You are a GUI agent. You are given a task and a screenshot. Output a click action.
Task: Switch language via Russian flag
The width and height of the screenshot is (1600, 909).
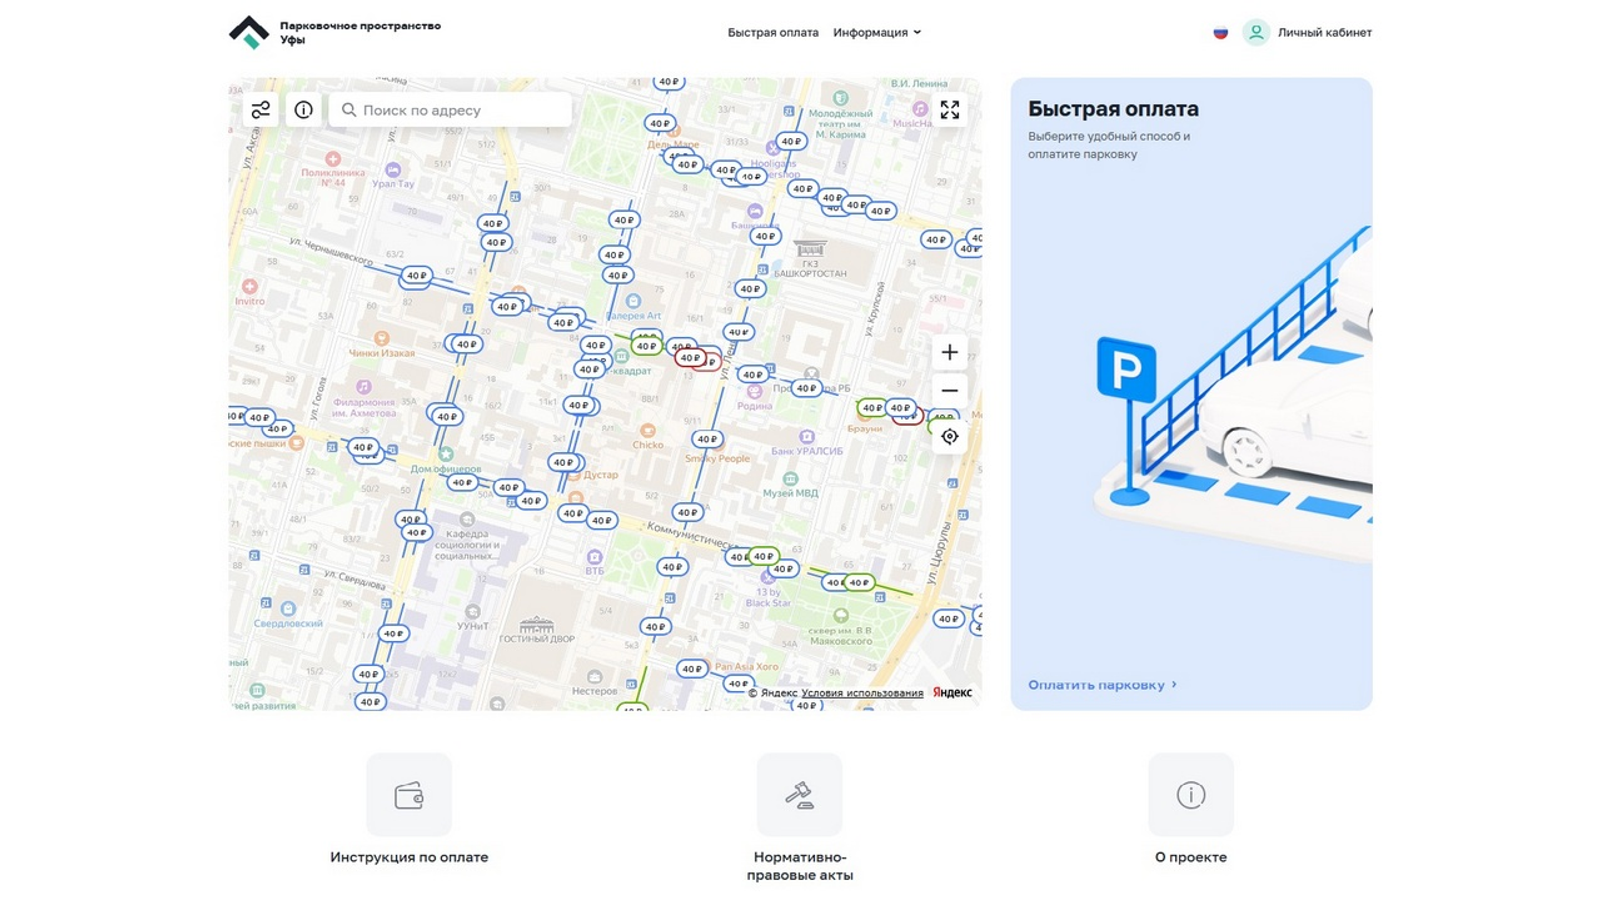click(x=1220, y=33)
